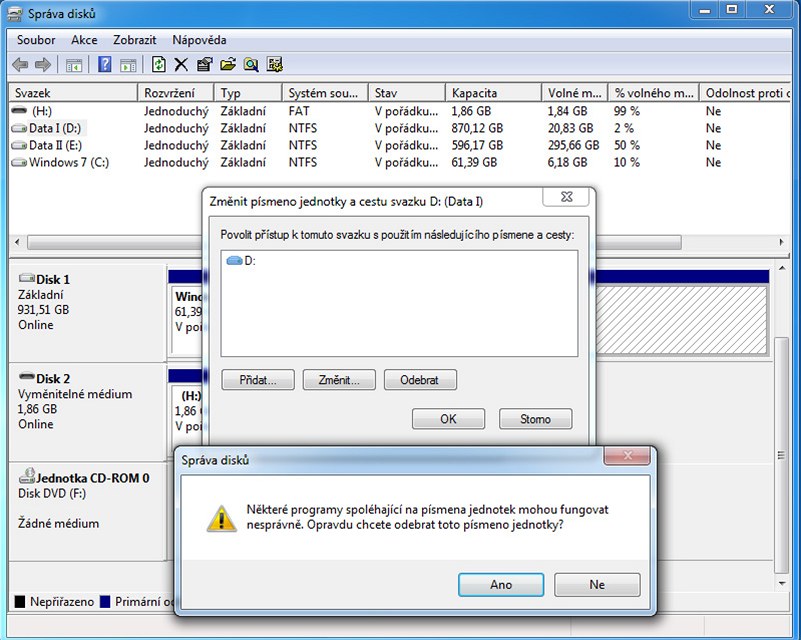Confirm removal with the Ano button
The image size is (801, 640).
(501, 585)
